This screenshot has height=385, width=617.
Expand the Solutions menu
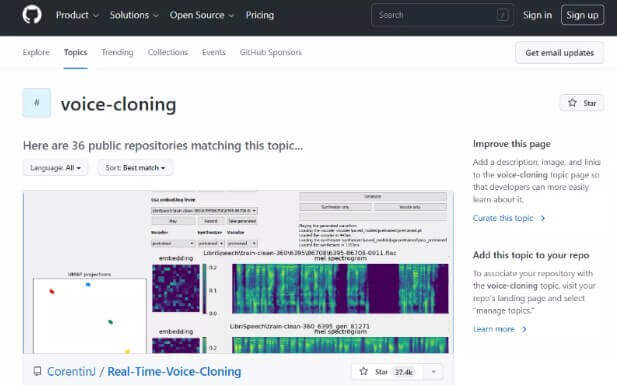click(134, 15)
